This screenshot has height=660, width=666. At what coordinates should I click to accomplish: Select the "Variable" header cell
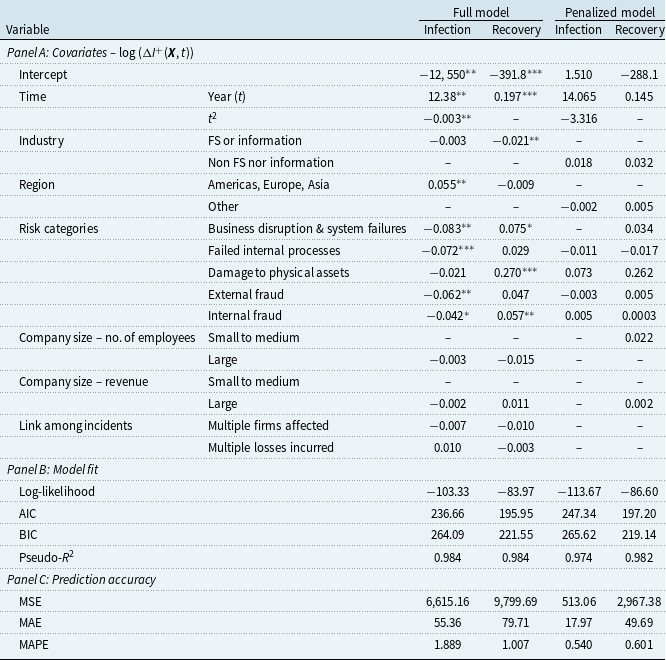28,30
